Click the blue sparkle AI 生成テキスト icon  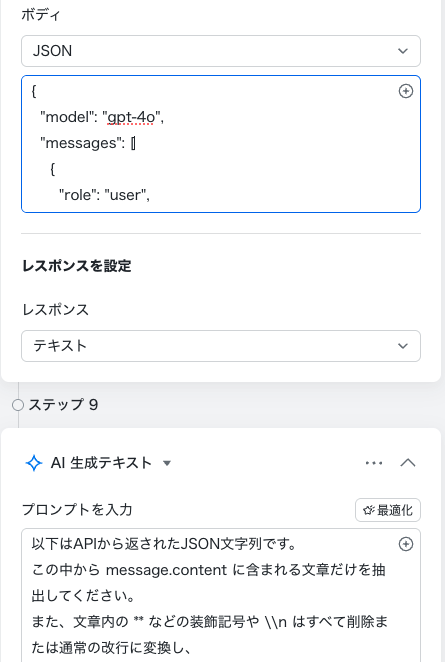click(x=34, y=463)
